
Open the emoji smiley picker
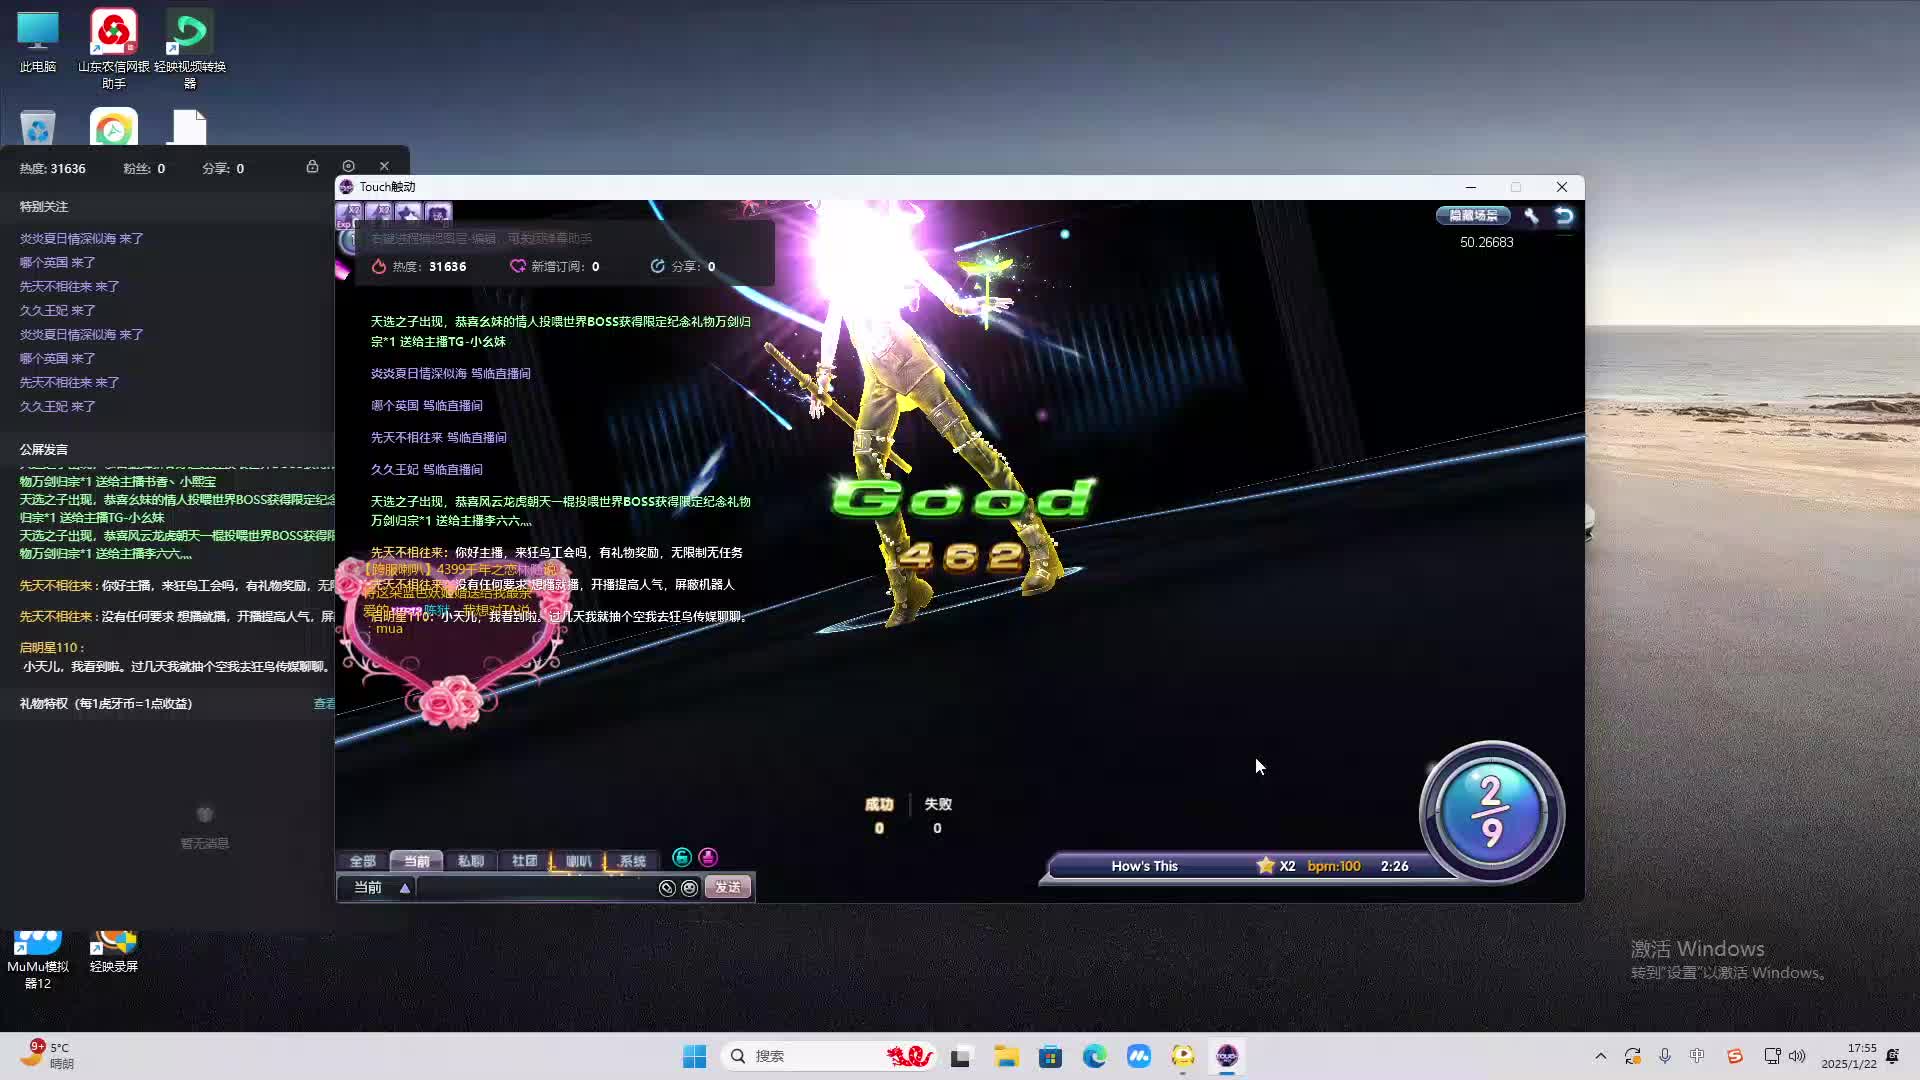coord(689,888)
